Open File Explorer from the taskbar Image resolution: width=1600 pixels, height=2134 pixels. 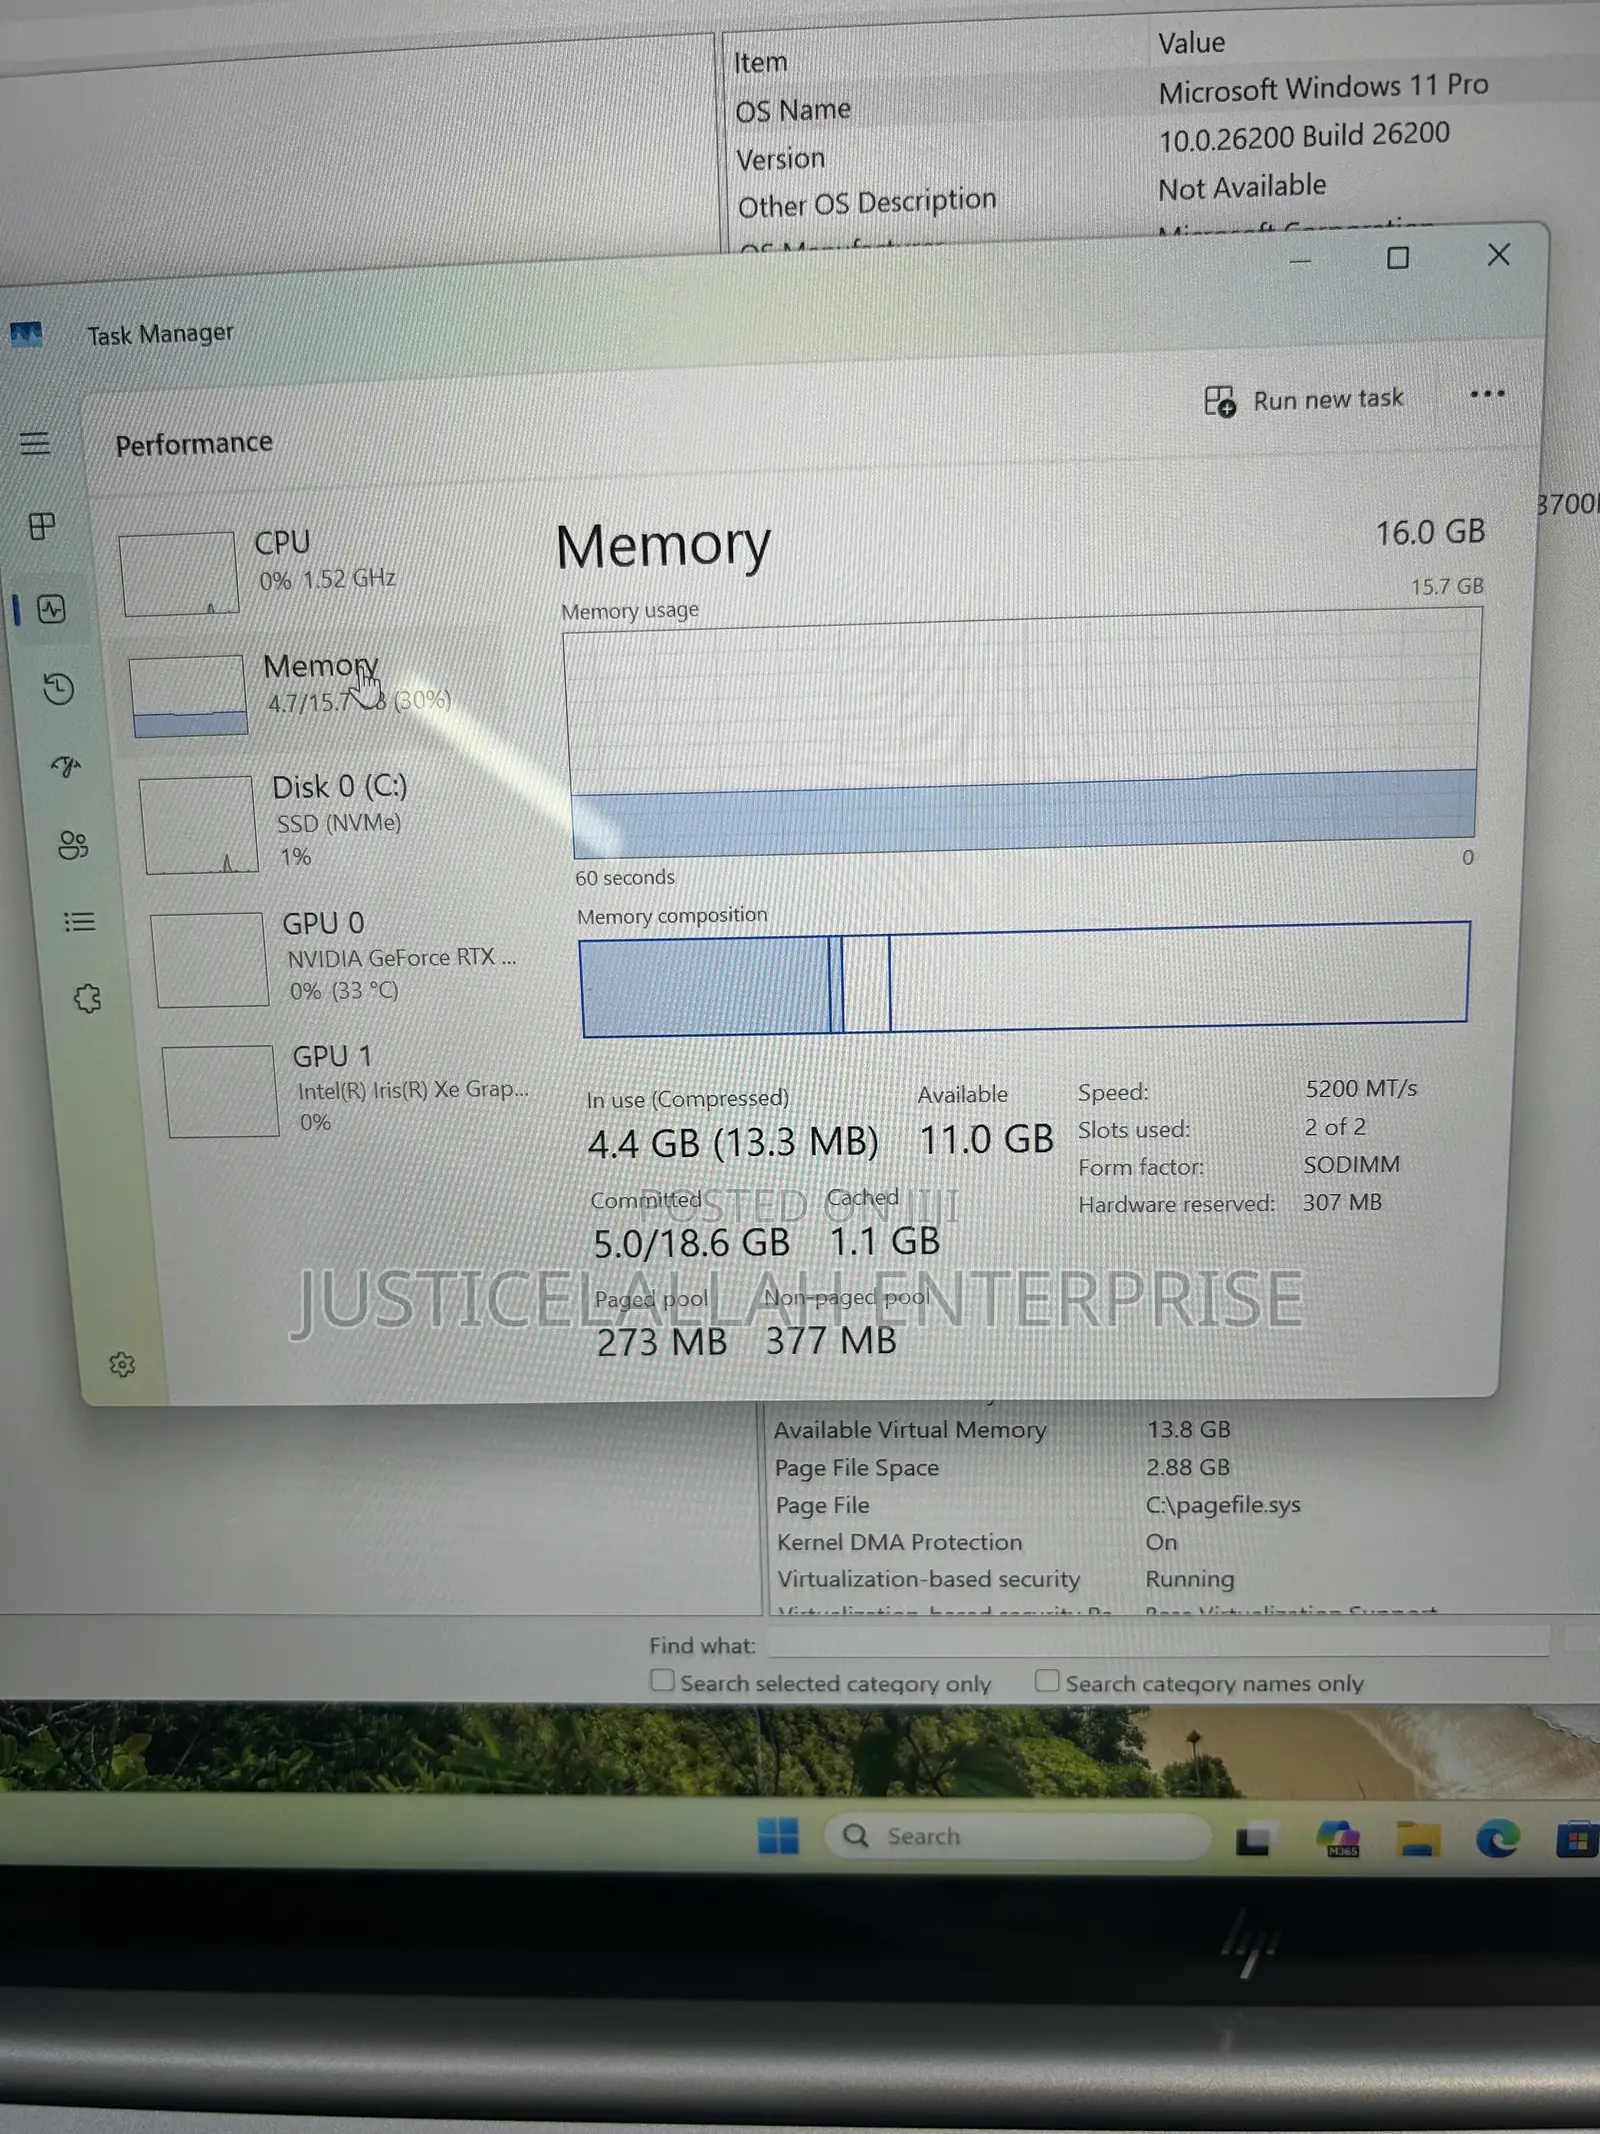[1417, 1839]
